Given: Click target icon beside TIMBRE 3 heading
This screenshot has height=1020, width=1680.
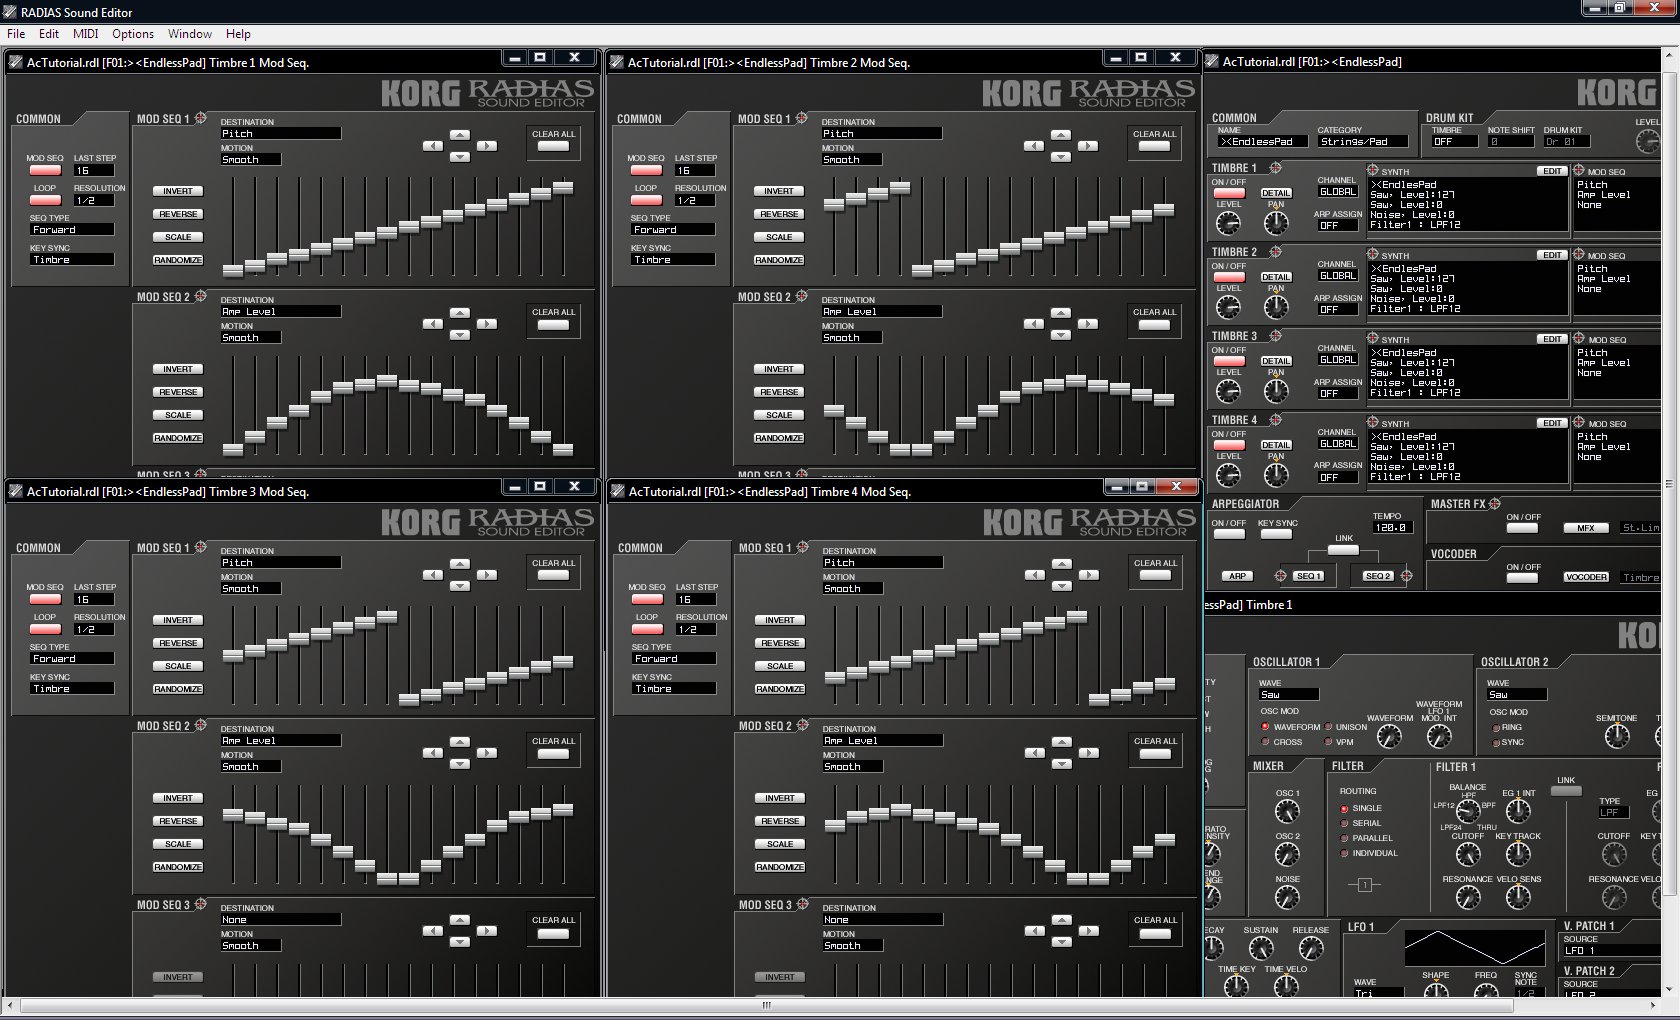Looking at the screenshot, I should coord(1275,335).
